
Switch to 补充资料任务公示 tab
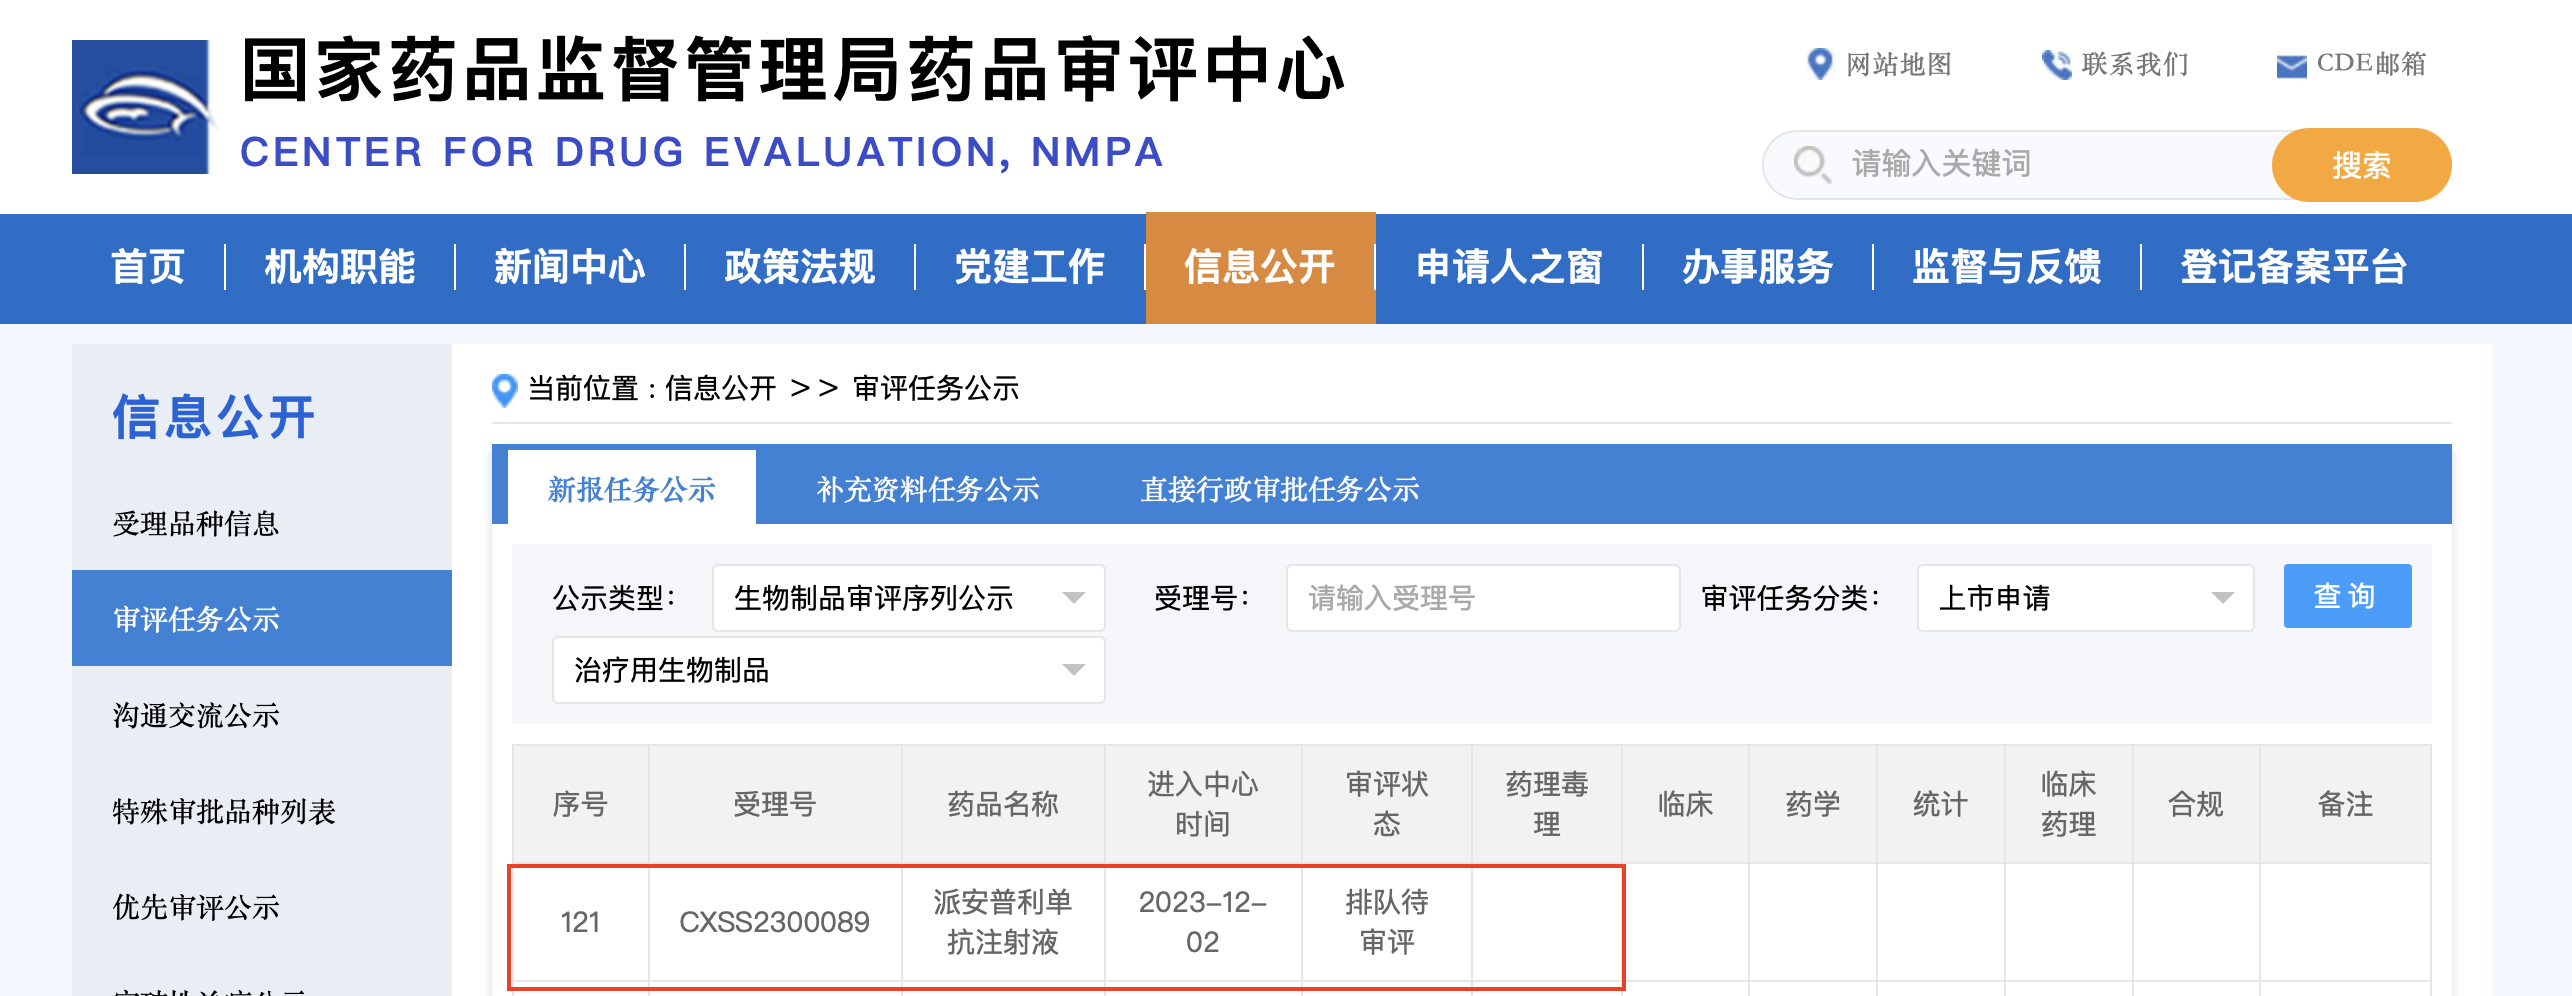coord(927,489)
